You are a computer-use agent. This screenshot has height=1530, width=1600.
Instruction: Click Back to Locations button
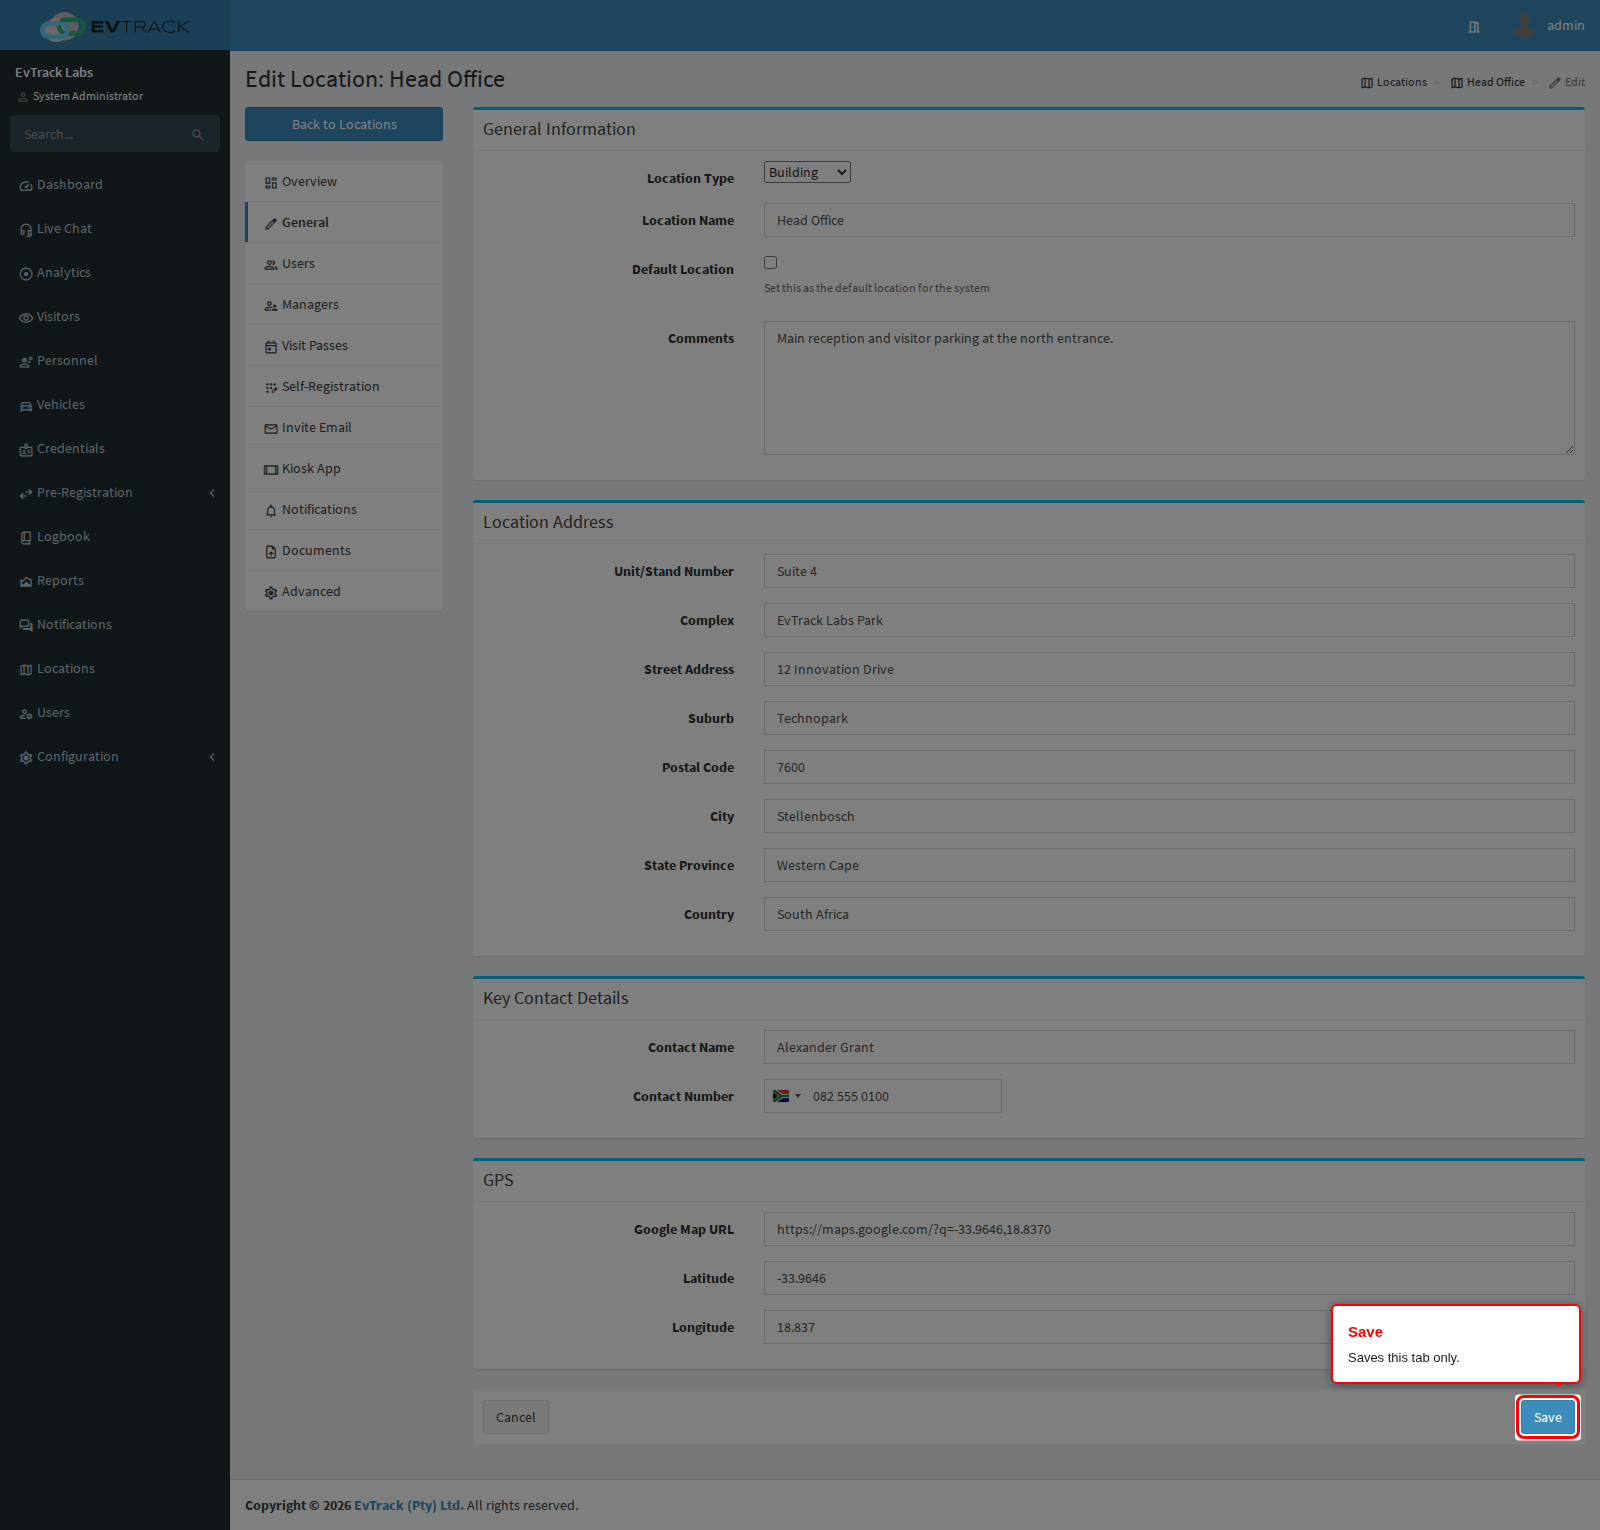(344, 124)
